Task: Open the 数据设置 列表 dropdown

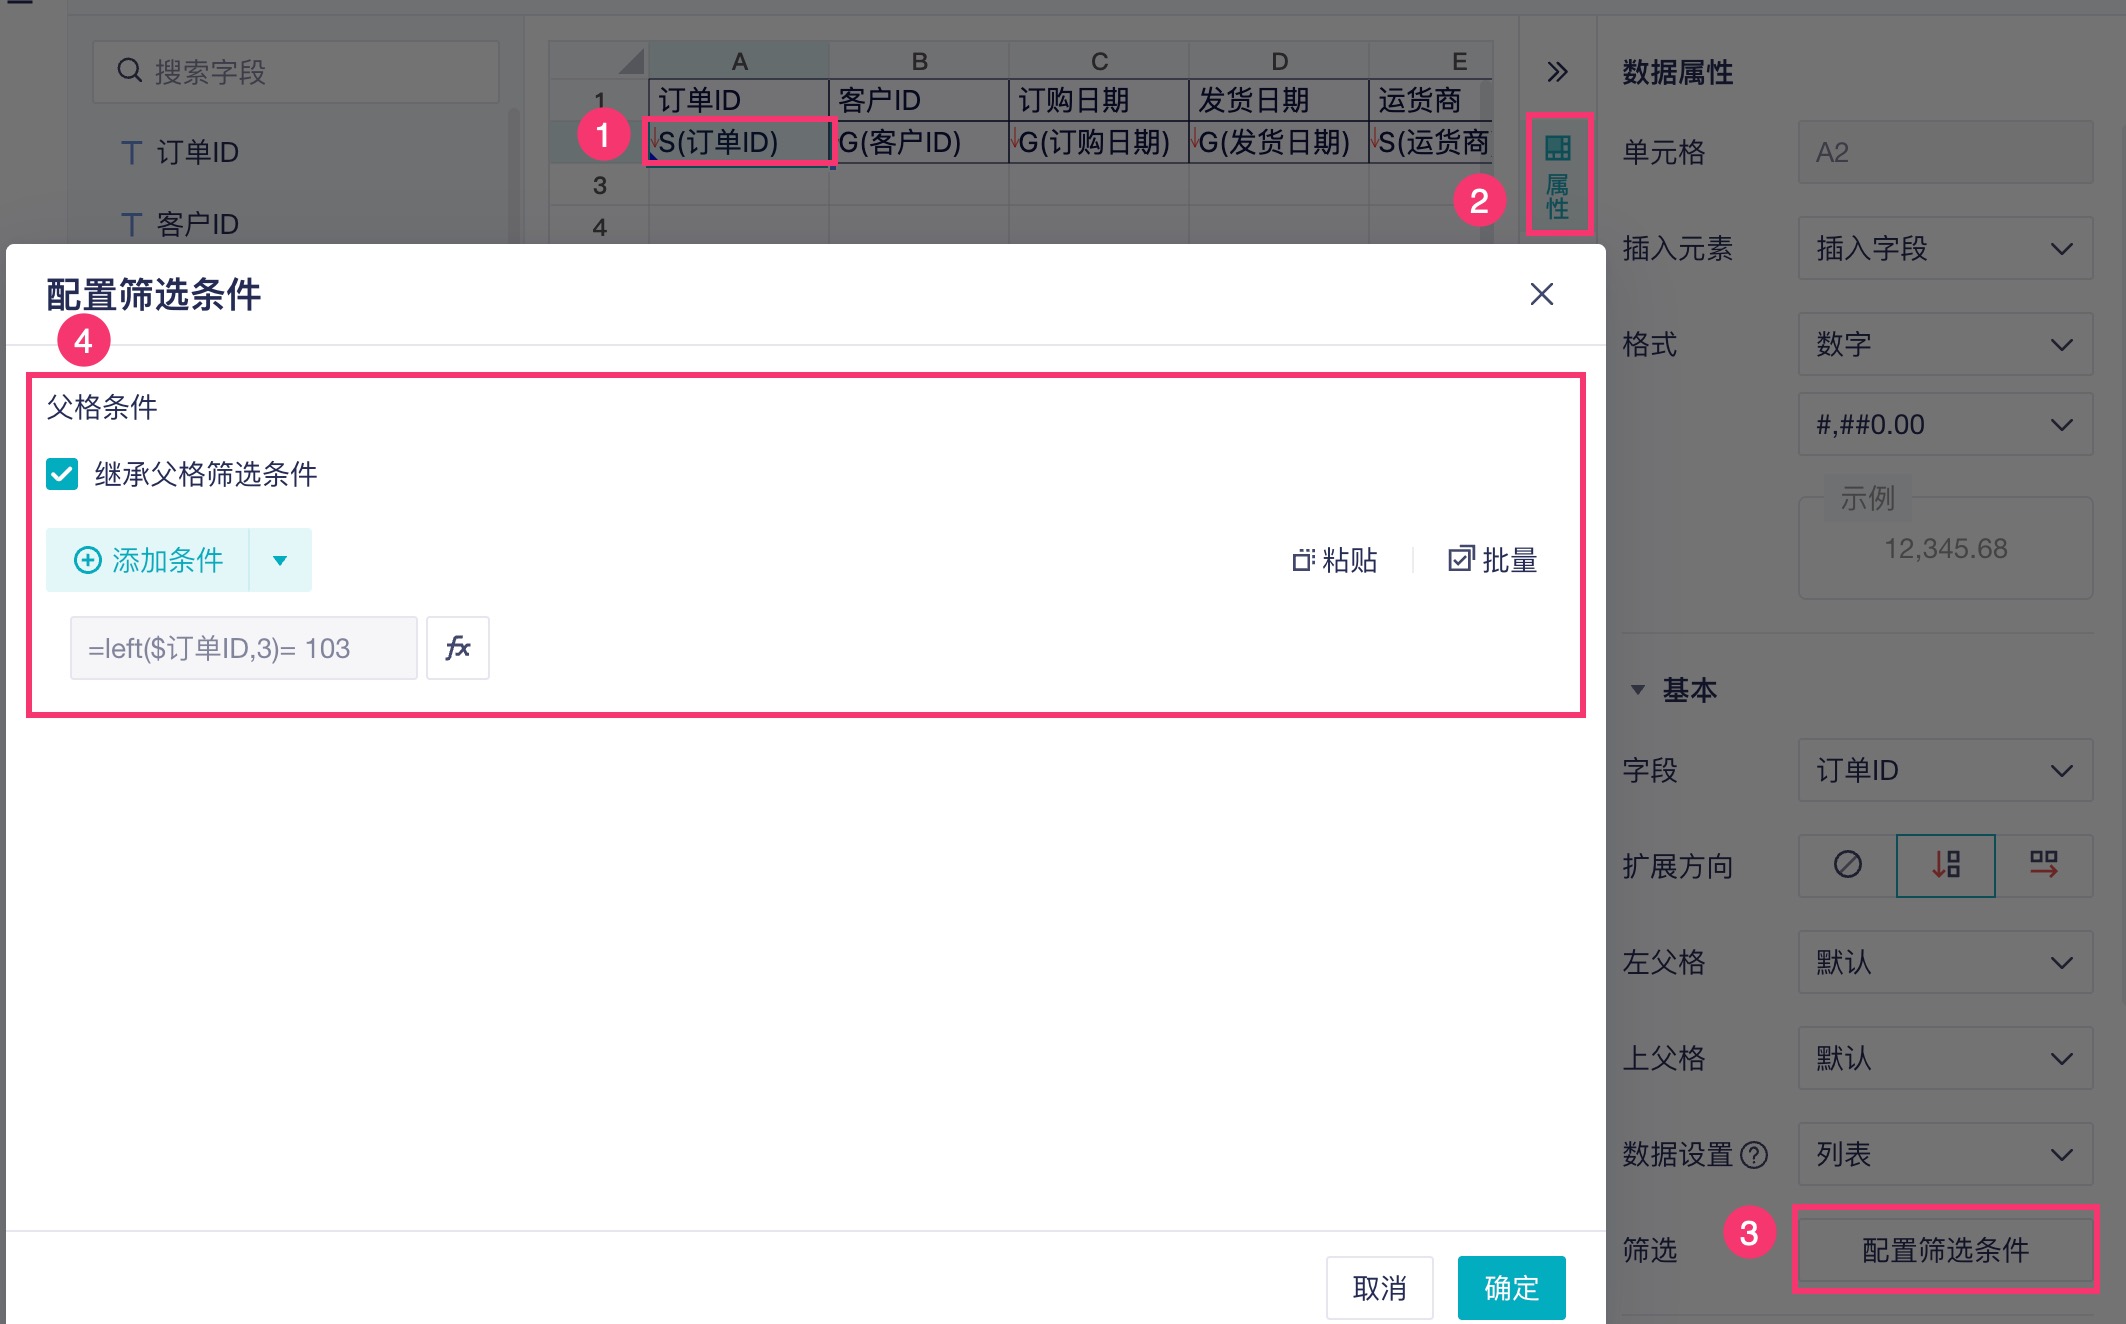Action: point(1945,1154)
